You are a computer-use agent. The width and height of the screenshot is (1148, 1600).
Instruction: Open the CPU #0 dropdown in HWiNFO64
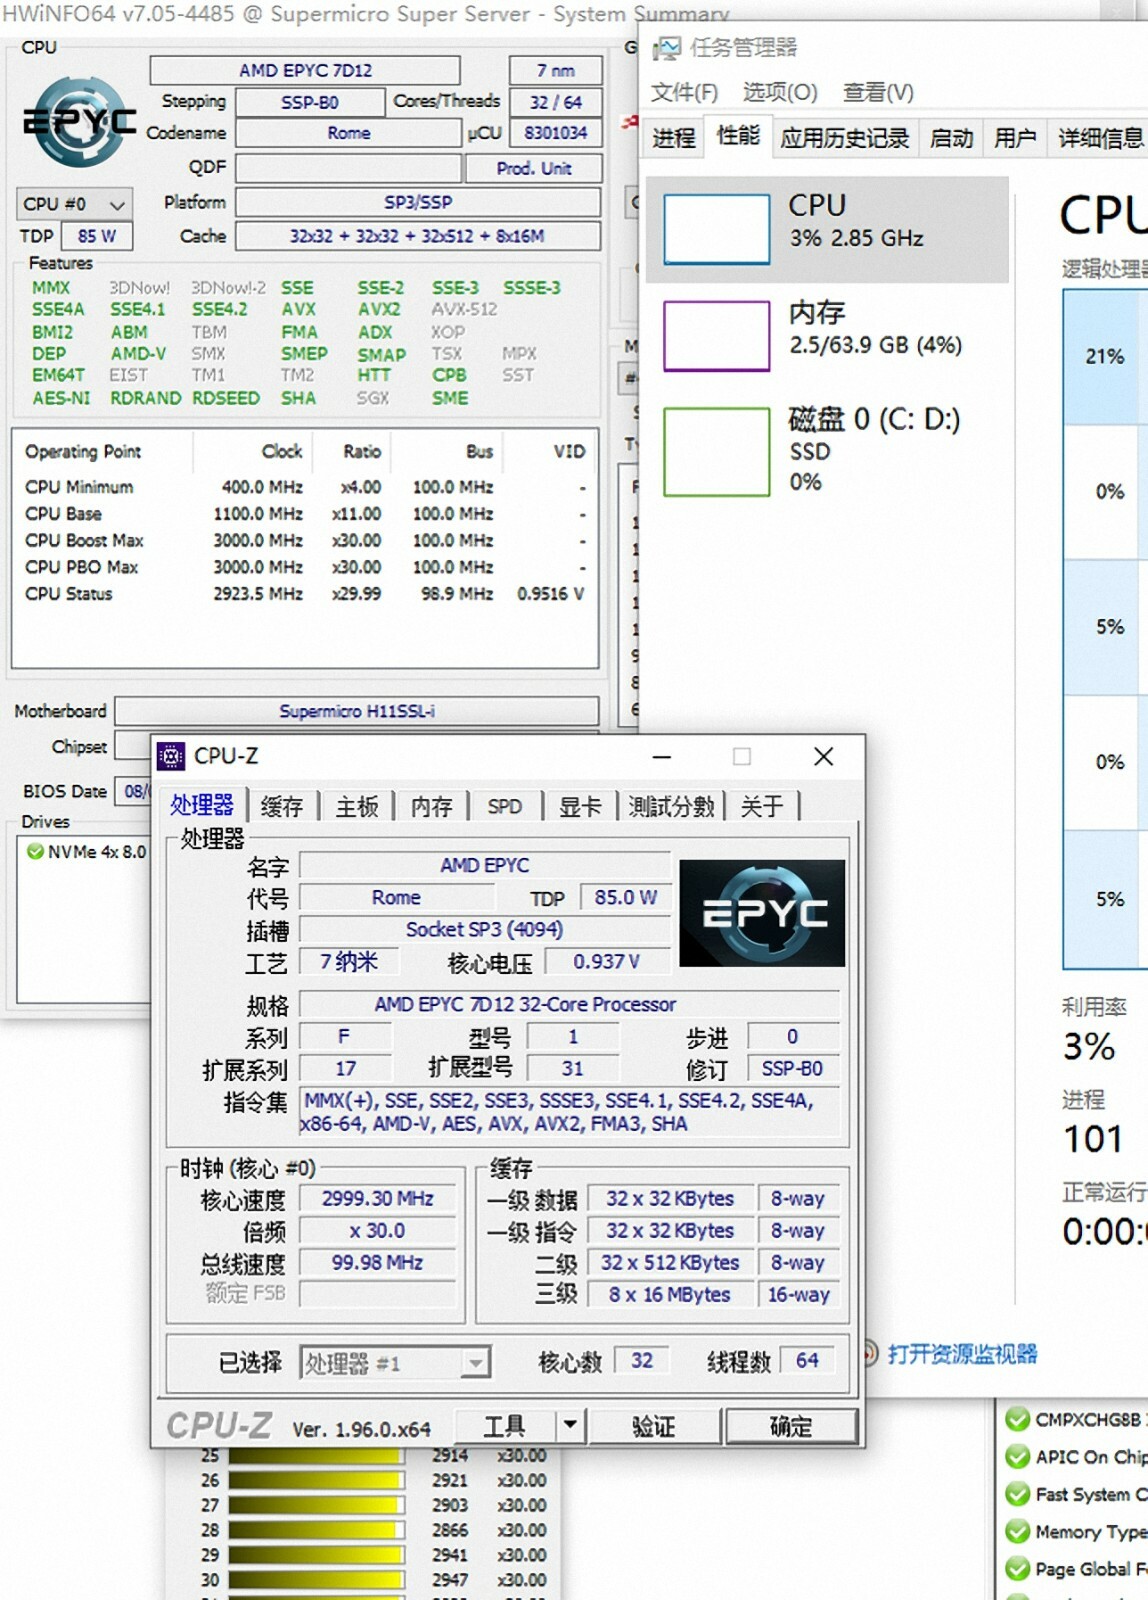74,204
